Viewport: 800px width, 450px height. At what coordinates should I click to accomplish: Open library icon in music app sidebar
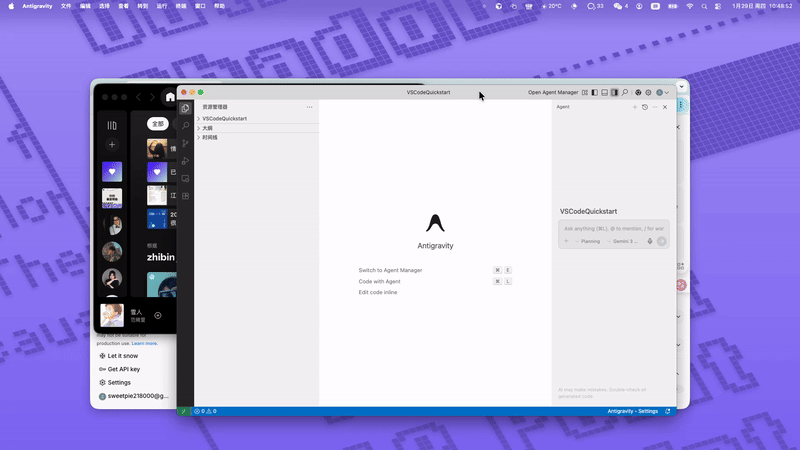click(x=112, y=126)
